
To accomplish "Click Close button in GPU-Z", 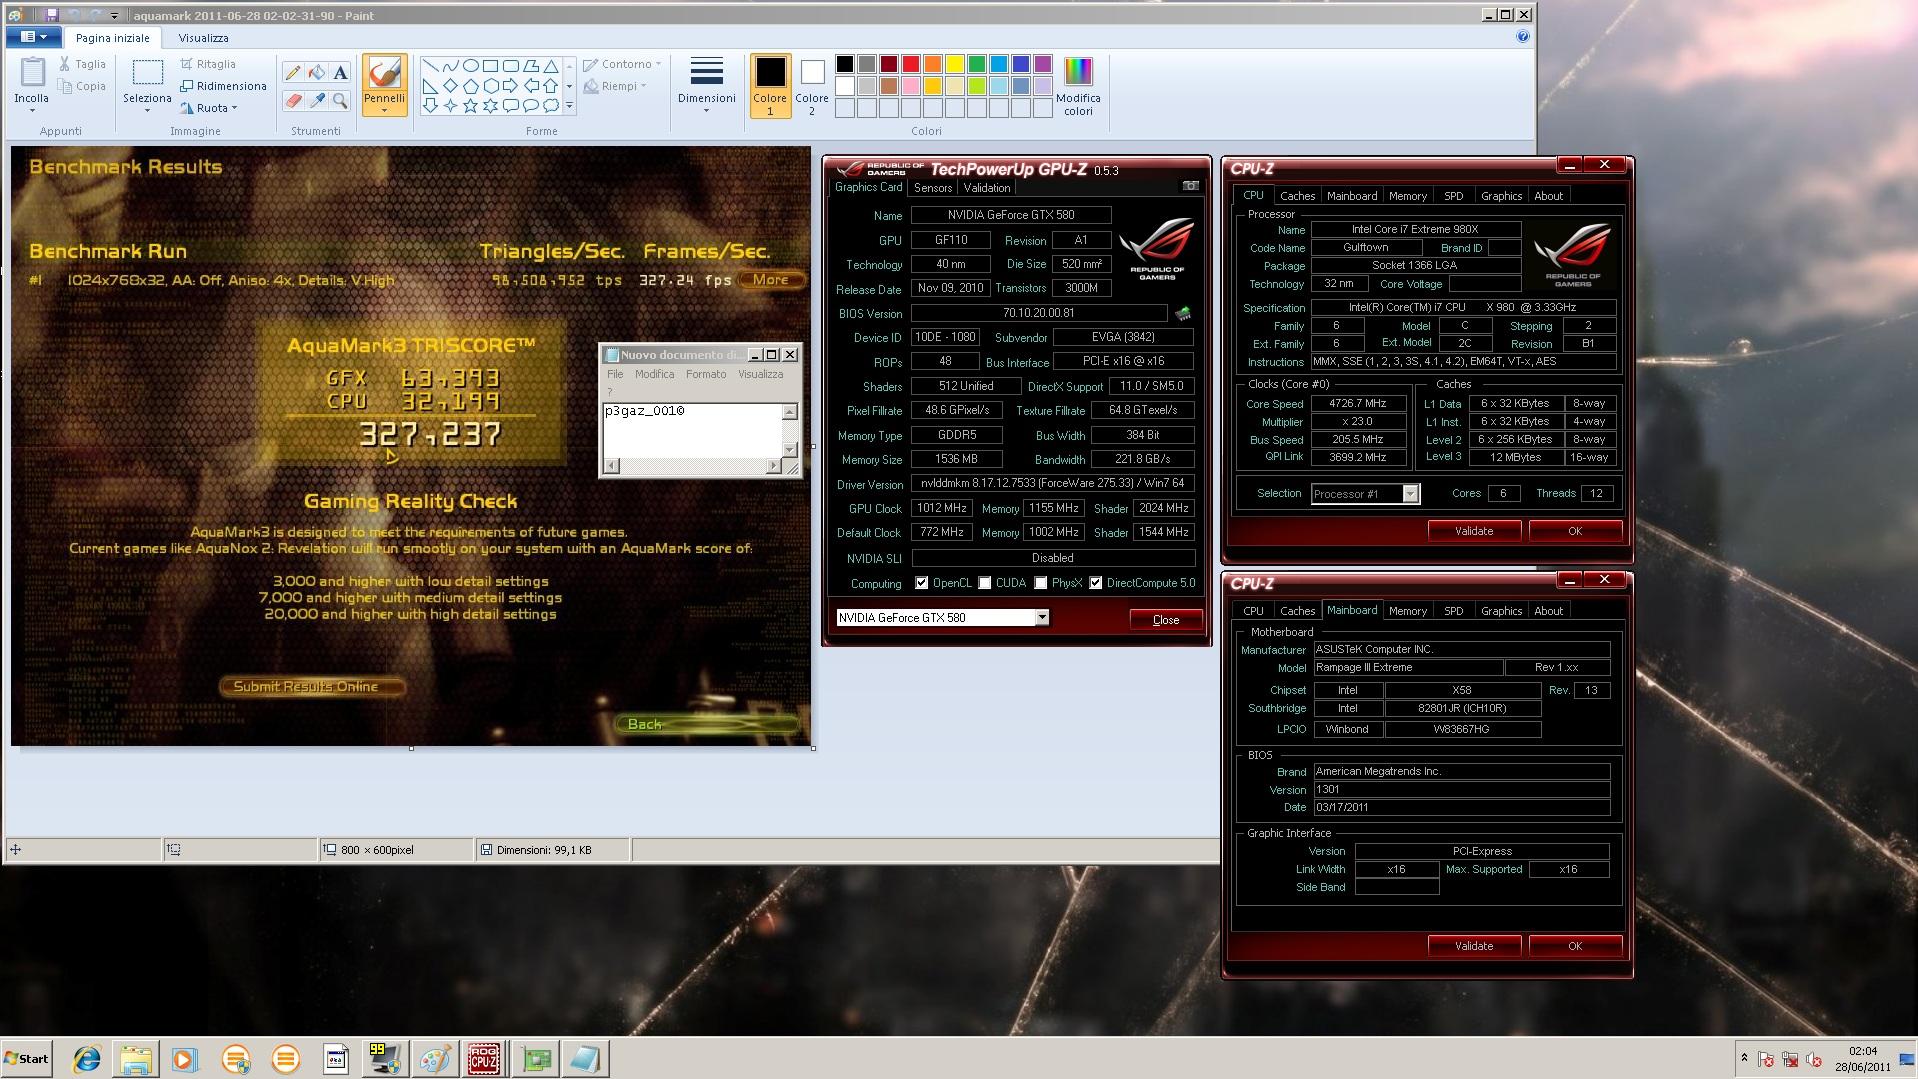I will [x=1166, y=620].
